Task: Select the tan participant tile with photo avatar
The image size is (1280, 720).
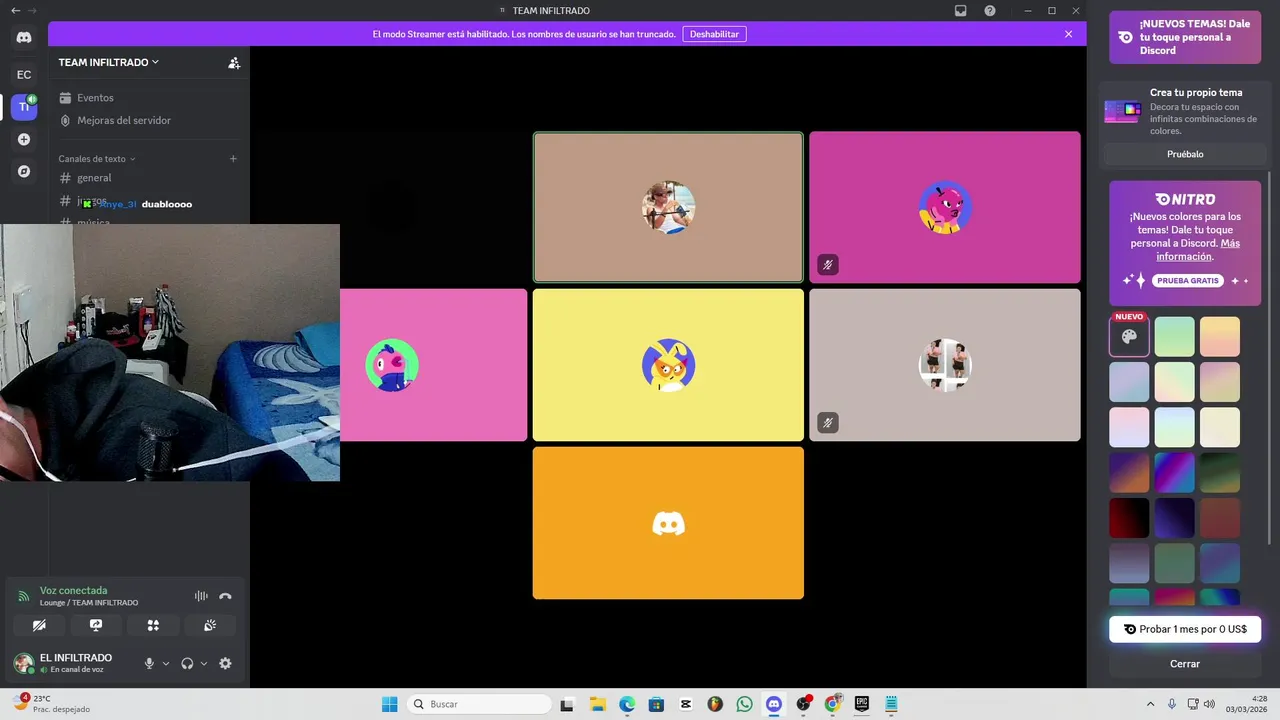Action: (668, 207)
